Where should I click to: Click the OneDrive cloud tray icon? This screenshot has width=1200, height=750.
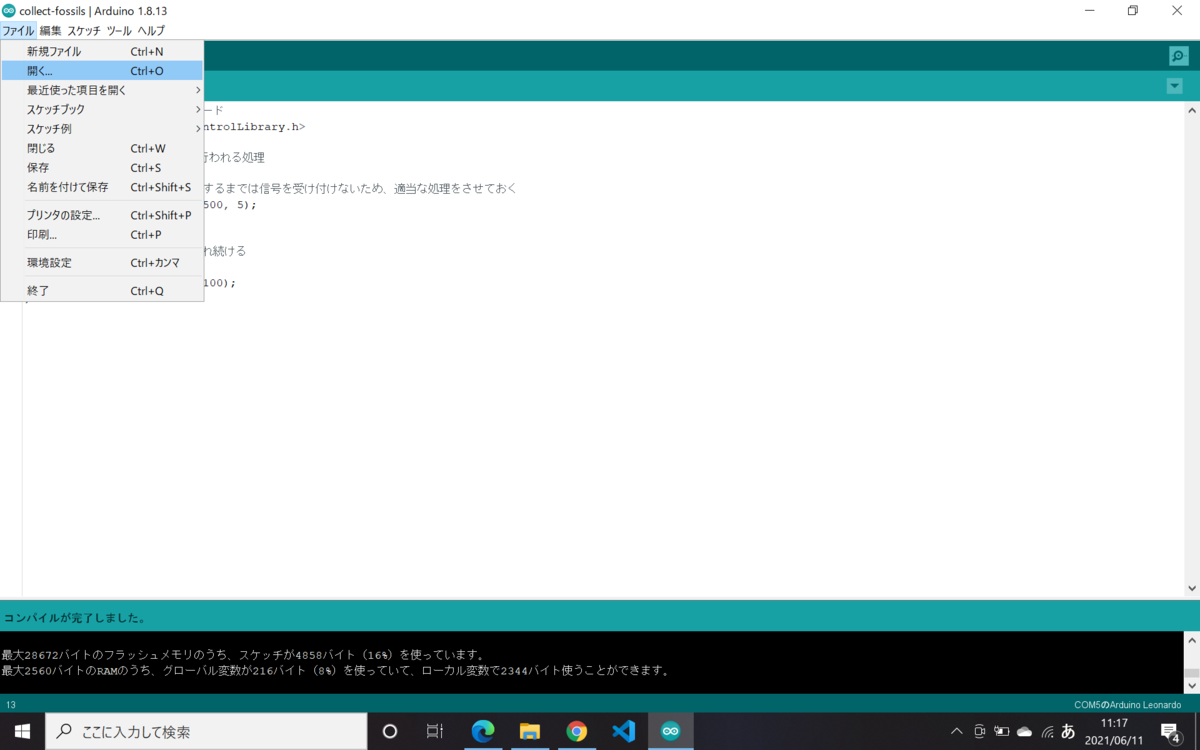click(x=1024, y=732)
